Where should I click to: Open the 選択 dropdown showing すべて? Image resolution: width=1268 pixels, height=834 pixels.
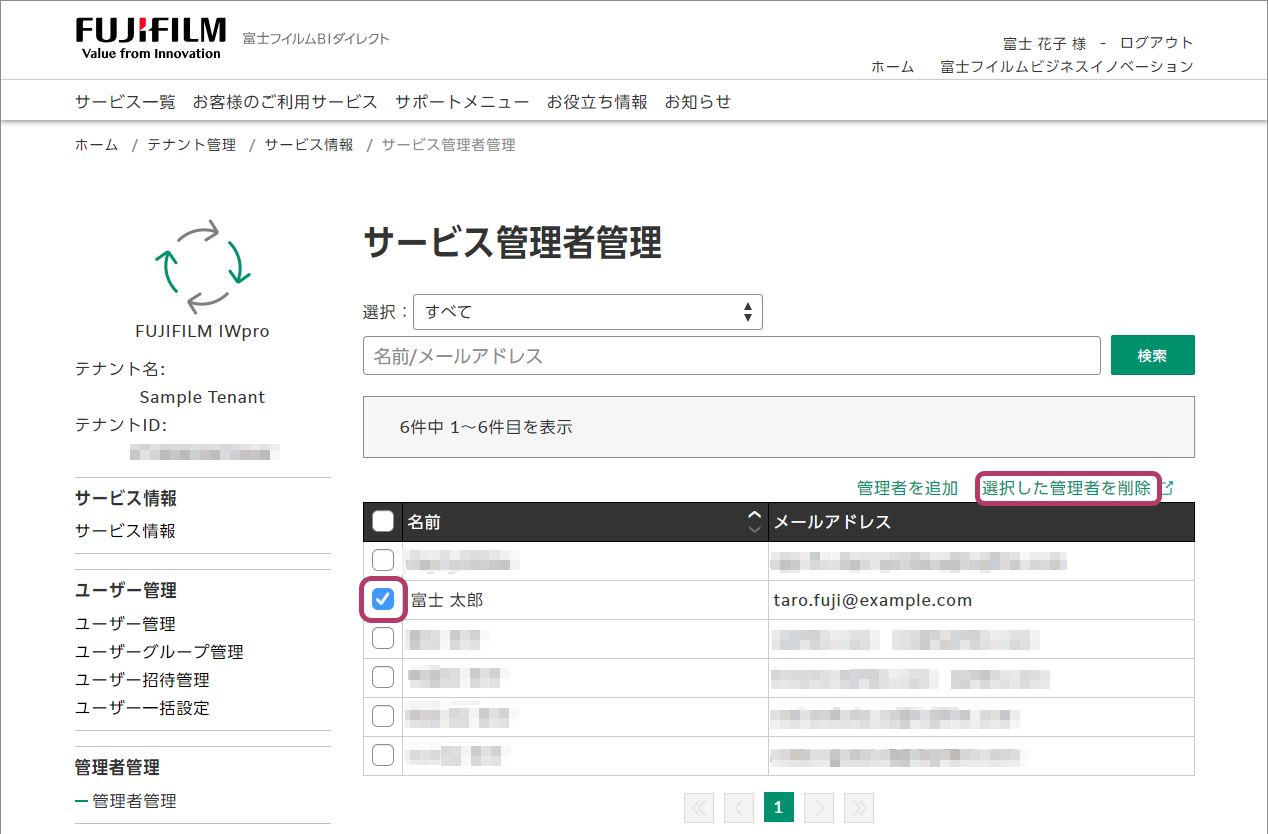click(x=588, y=312)
